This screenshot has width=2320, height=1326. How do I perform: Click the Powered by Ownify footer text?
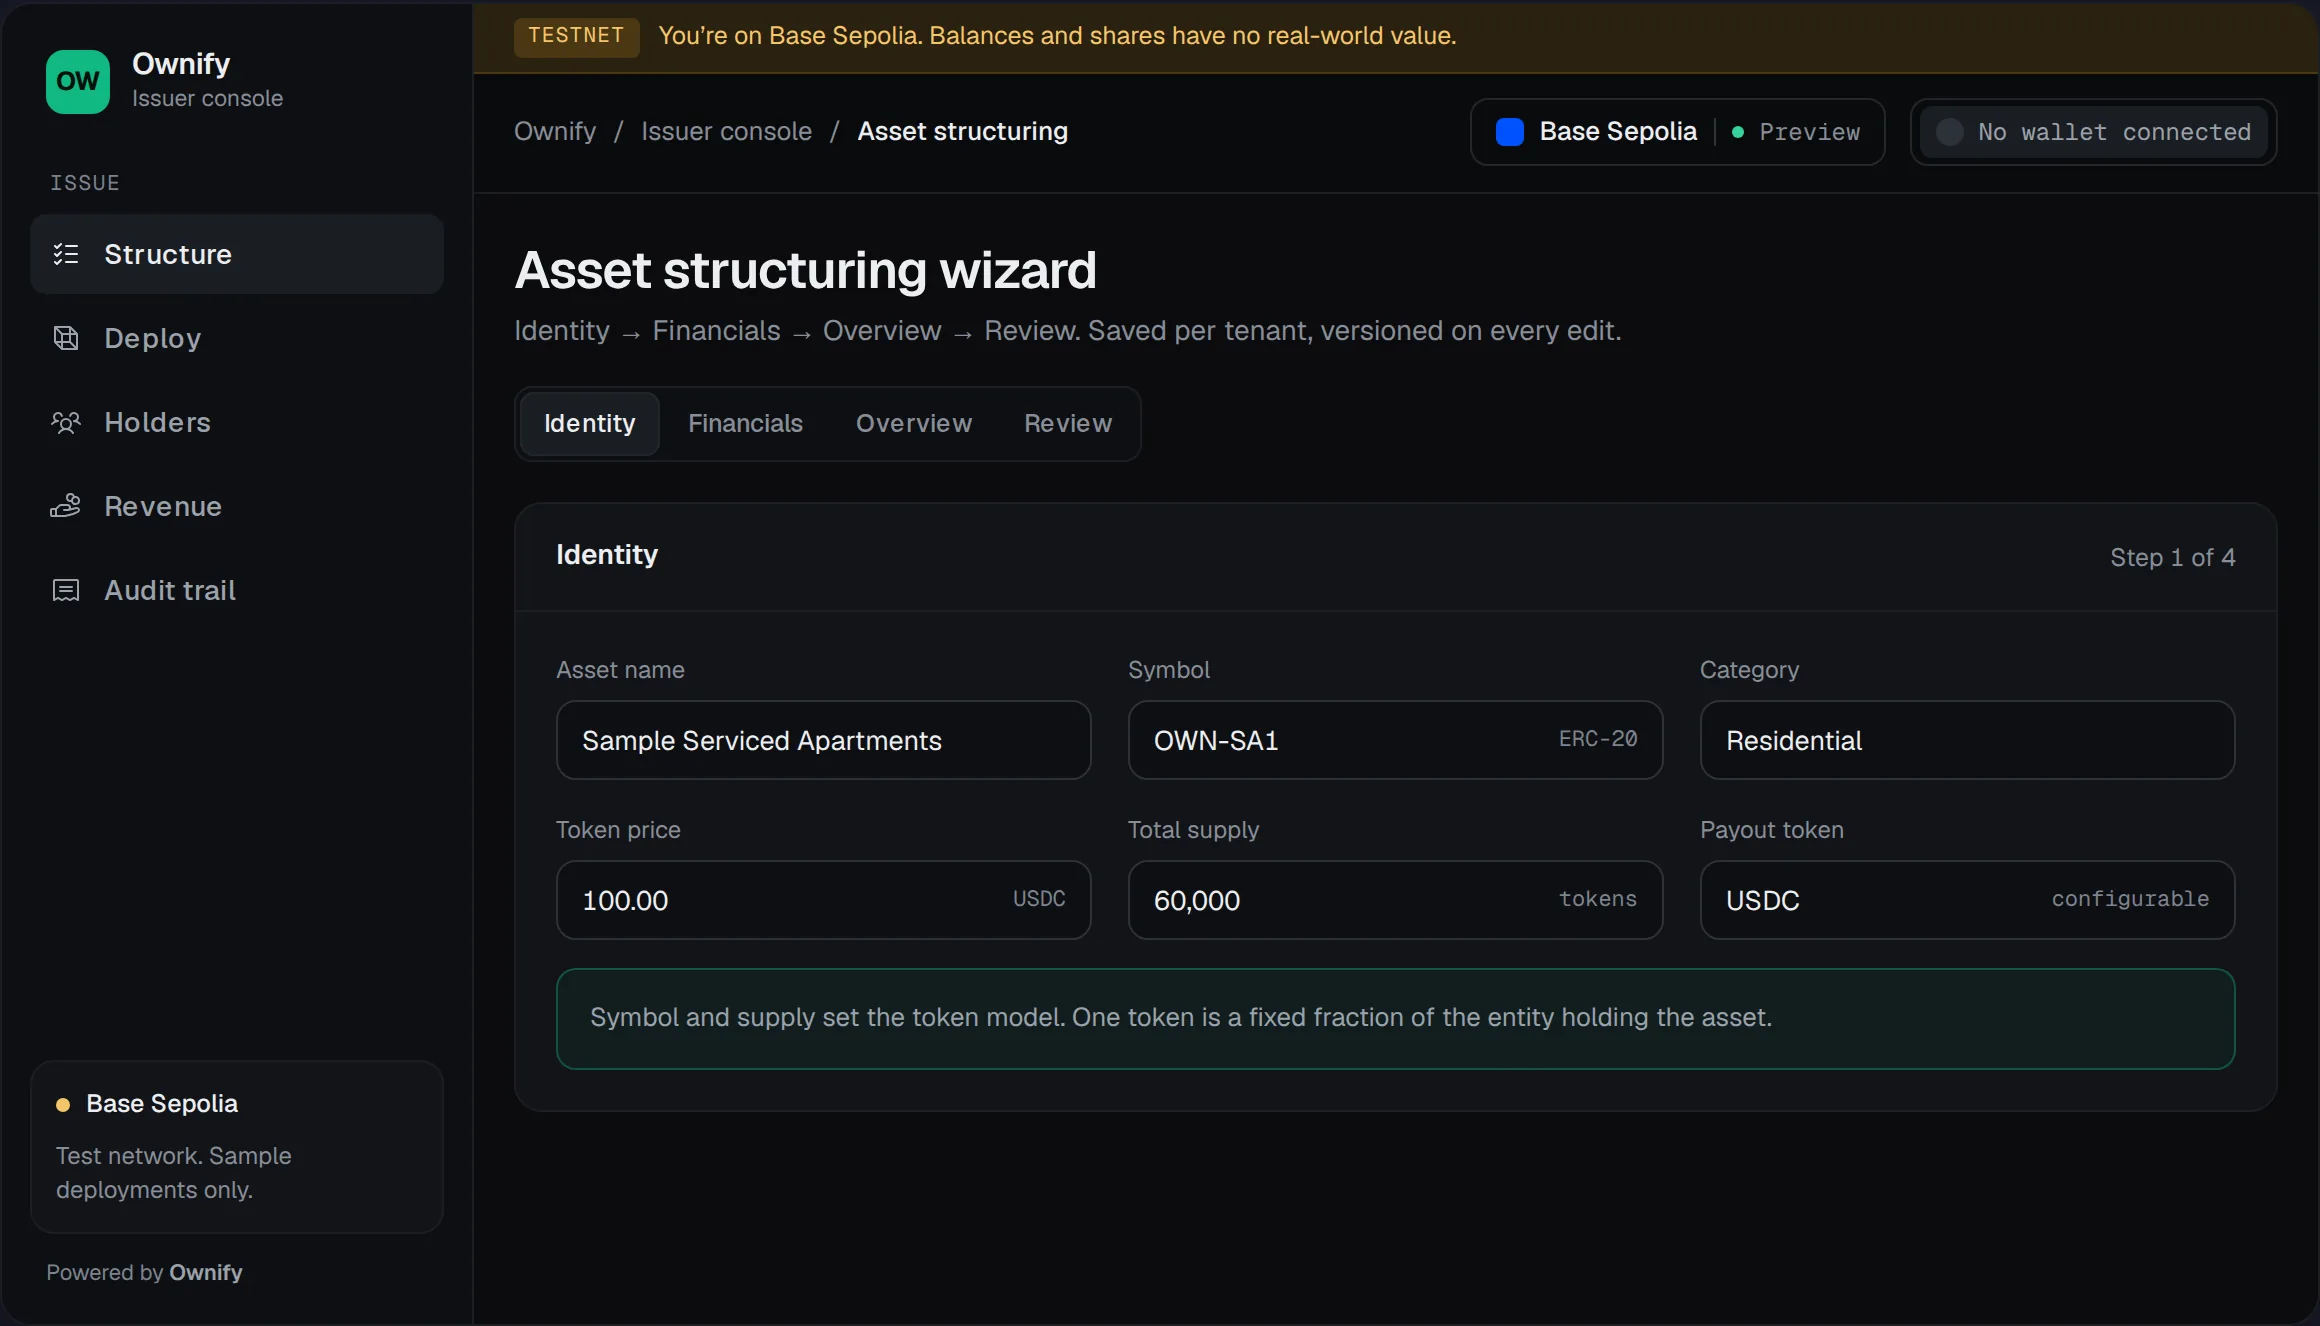pos(144,1273)
